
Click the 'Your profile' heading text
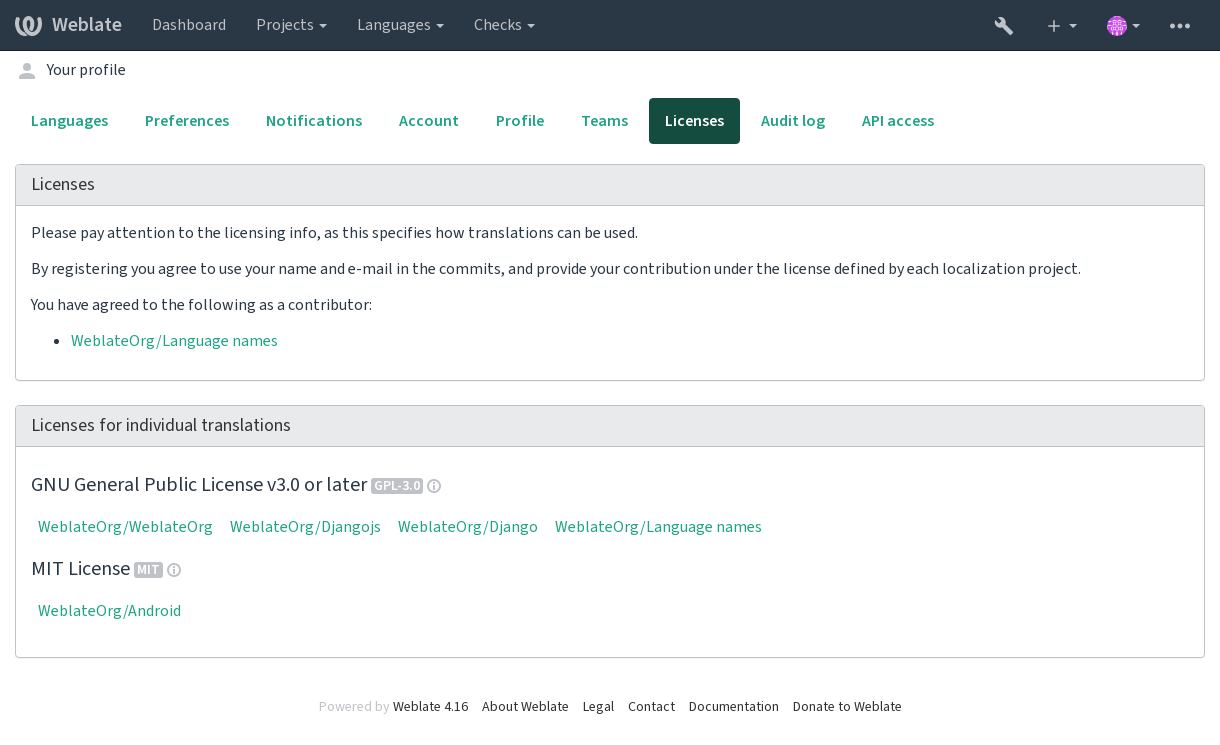[x=86, y=70]
